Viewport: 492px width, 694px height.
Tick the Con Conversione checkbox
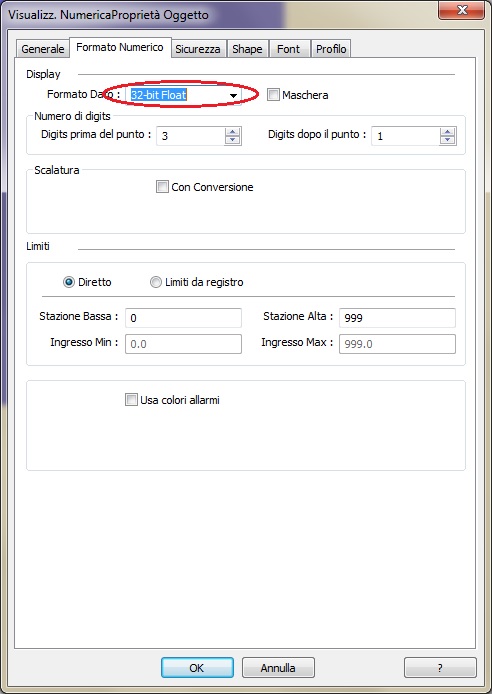[x=162, y=187]
